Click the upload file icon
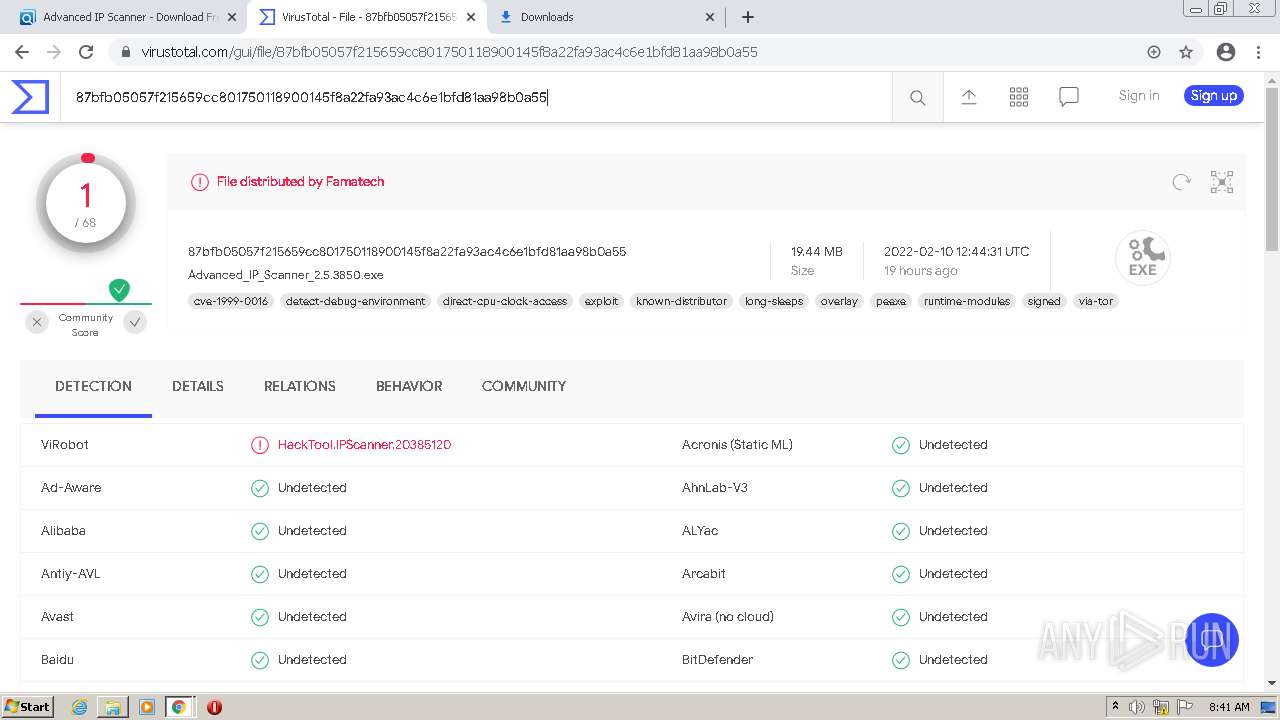Screen dimensions: 1280x720 point(968,96)
